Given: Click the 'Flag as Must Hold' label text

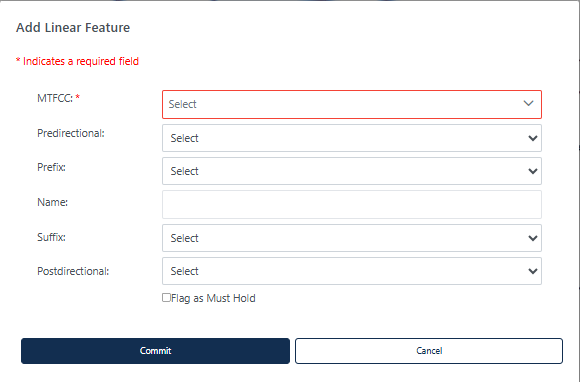Looking at the screenshot, I should pyautogui.click(x=213, y=298).
